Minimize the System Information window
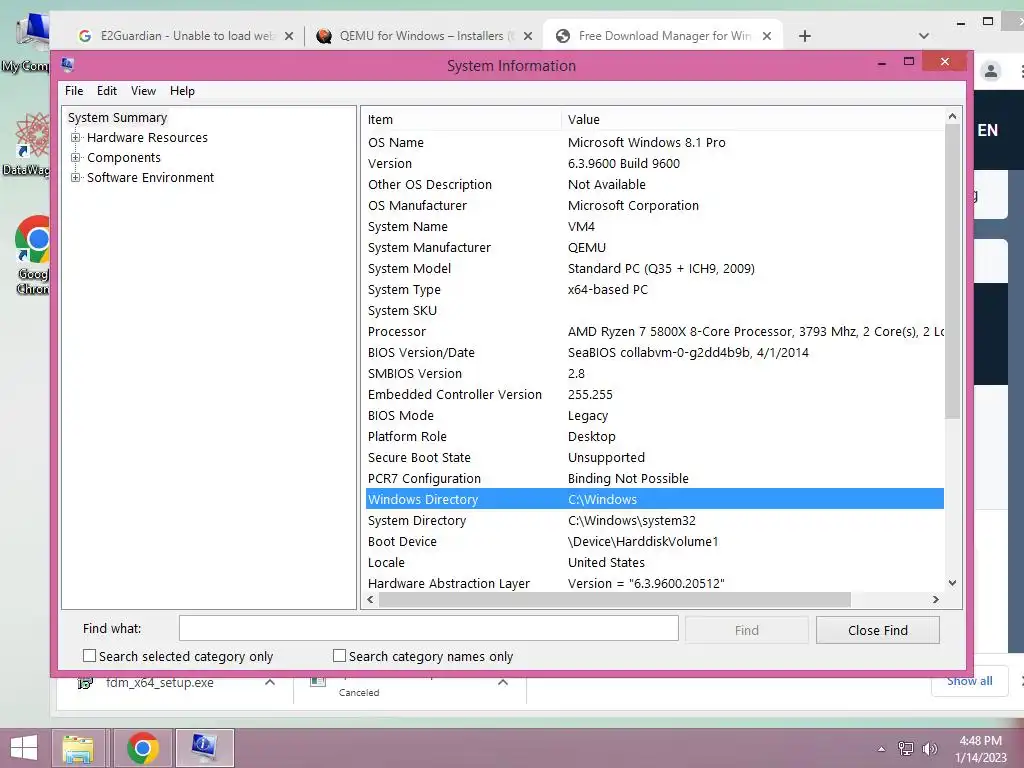1024x768 pixels. (x=882, y=63)
